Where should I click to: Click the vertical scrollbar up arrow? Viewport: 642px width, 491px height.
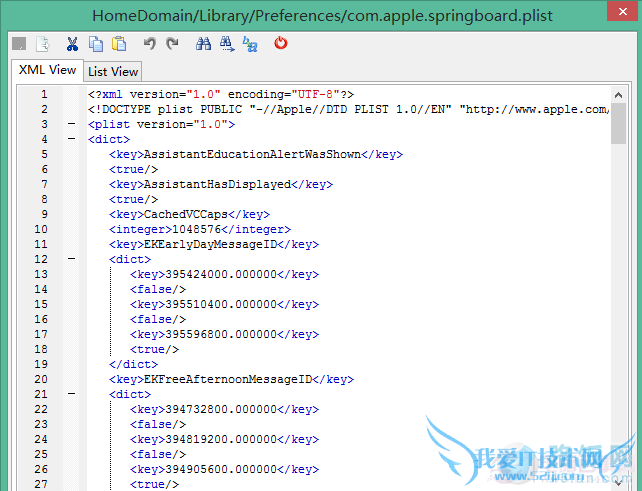coord(618,95)
